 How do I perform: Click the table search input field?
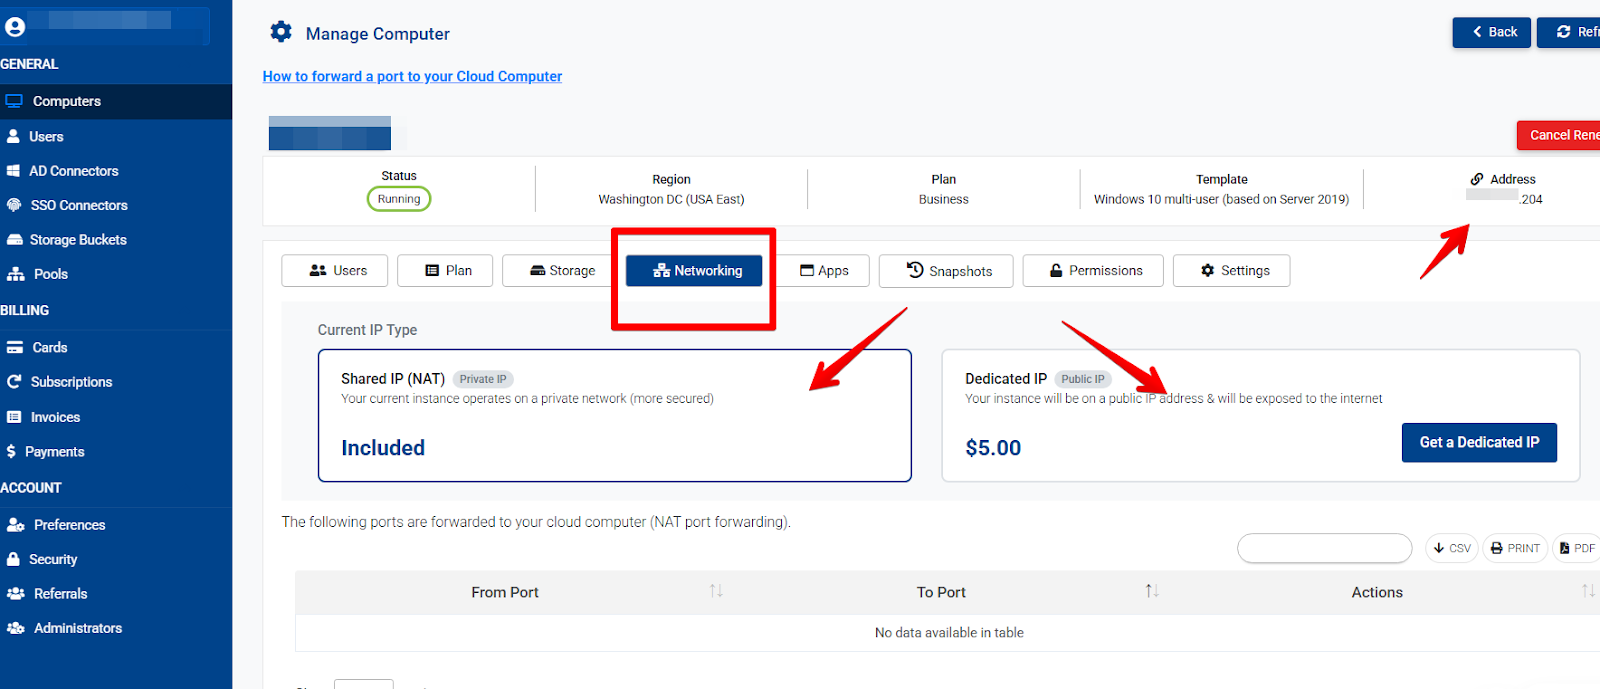pyautogui.click(x=1324, y=548)
